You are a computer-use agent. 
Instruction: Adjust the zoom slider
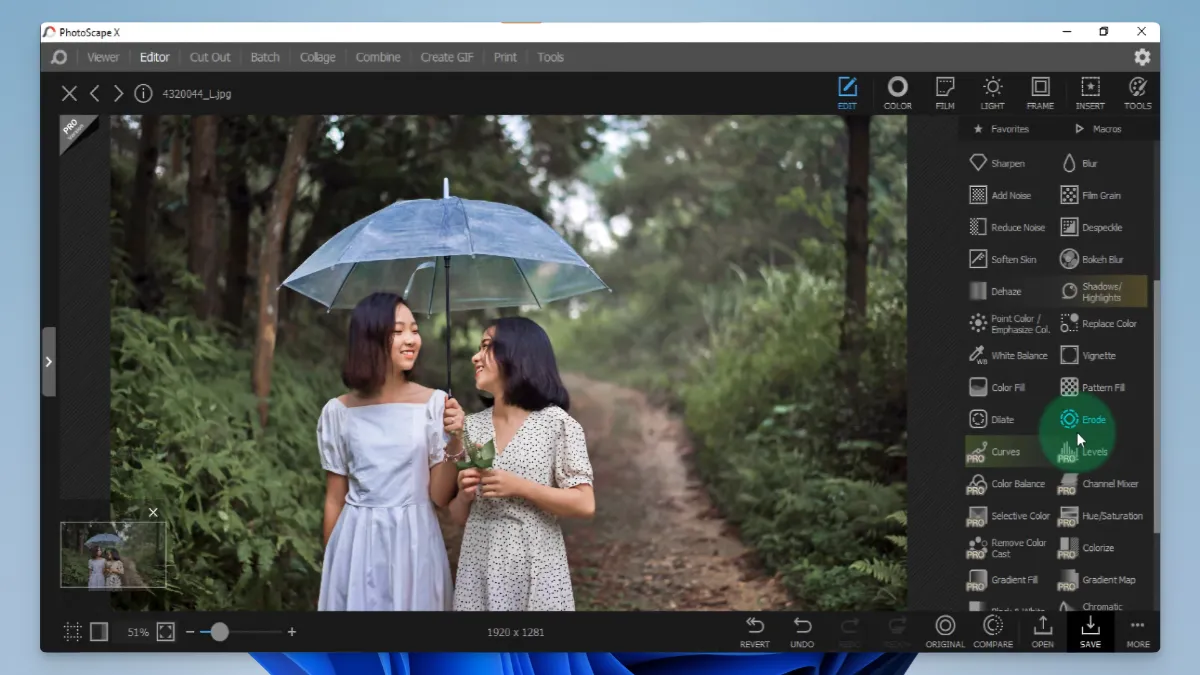(x=219, y=632)
